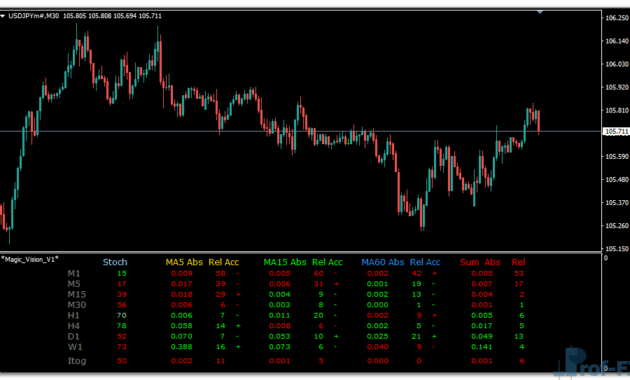The width and height of the screenshot is (630, 380).
Task: Select the Itog summary row label
Action: click(x=77, y=361)
